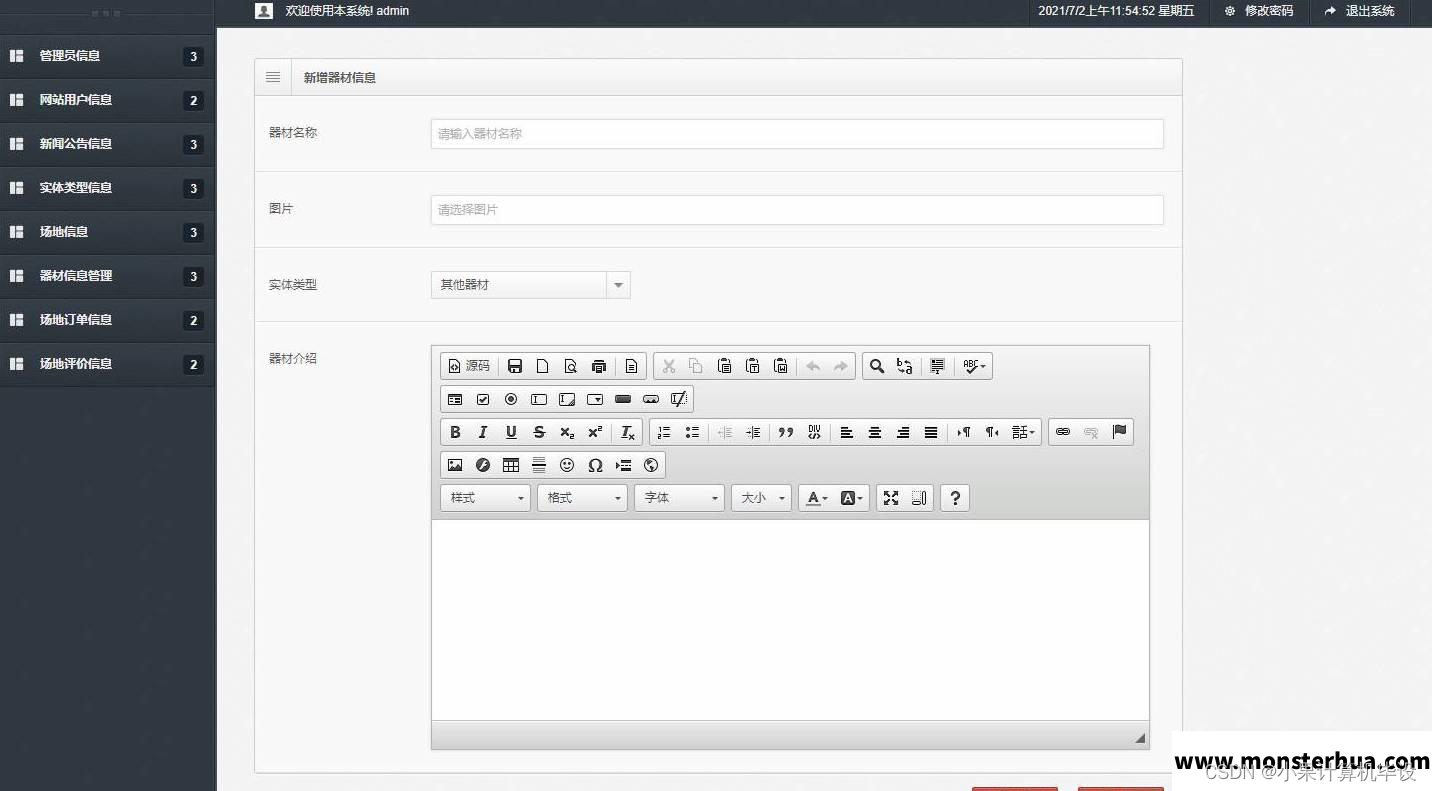Image resolution: width=1432 pixels, height=791 pixels.
Task: Click the 源码 source code button
Action: (469, 366)
